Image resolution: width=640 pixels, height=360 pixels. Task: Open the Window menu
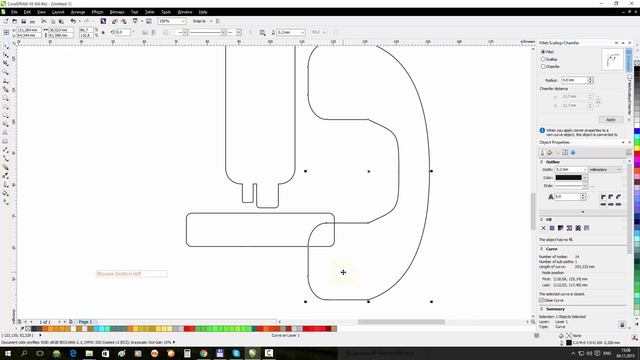(x=185, y=12)
